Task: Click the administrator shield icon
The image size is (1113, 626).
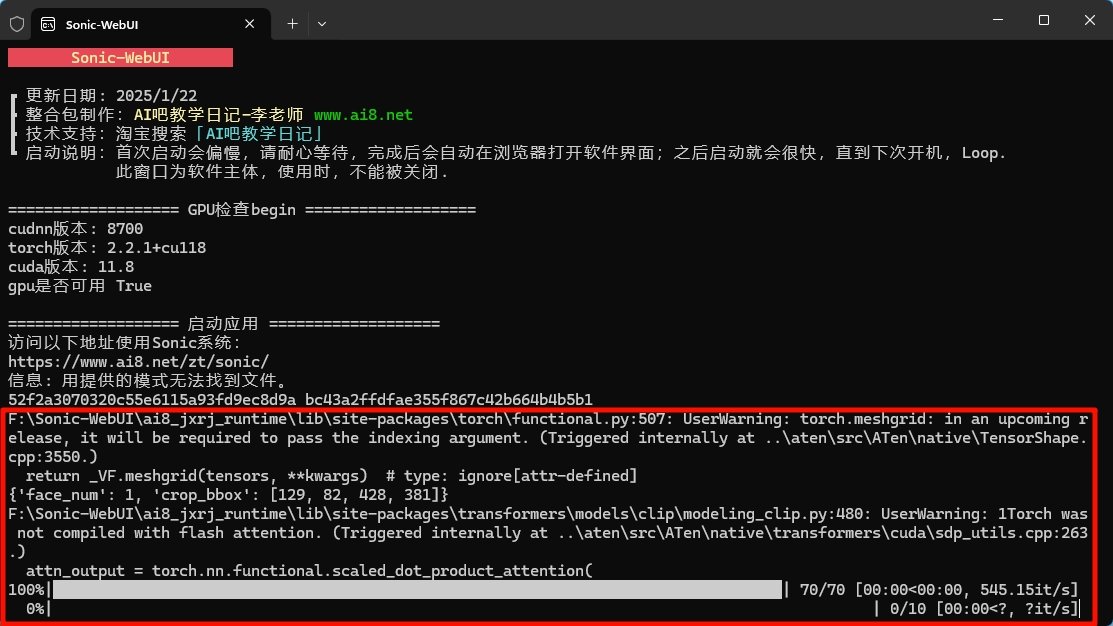Action: [x=16, y=23]
